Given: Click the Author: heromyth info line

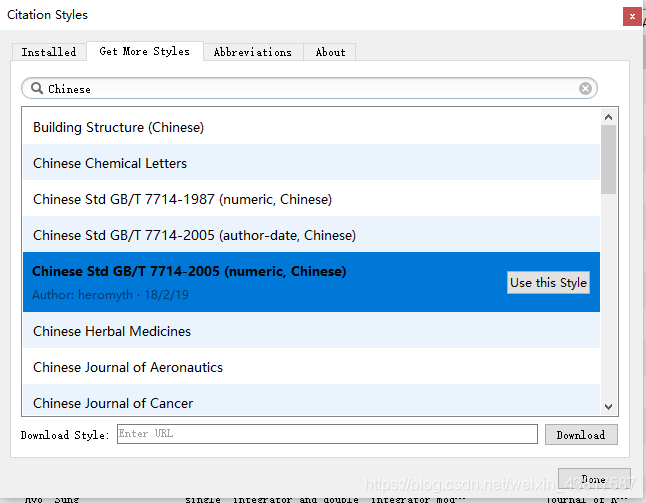Looking at the screenshot, I should pos(110,295).
